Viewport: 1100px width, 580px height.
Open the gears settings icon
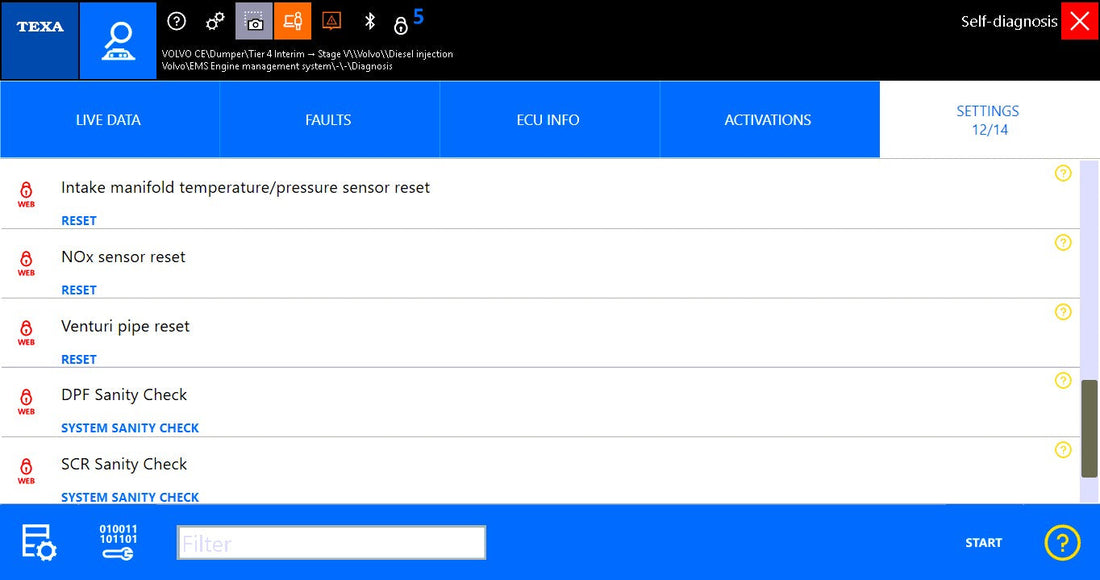coord(215,22)
